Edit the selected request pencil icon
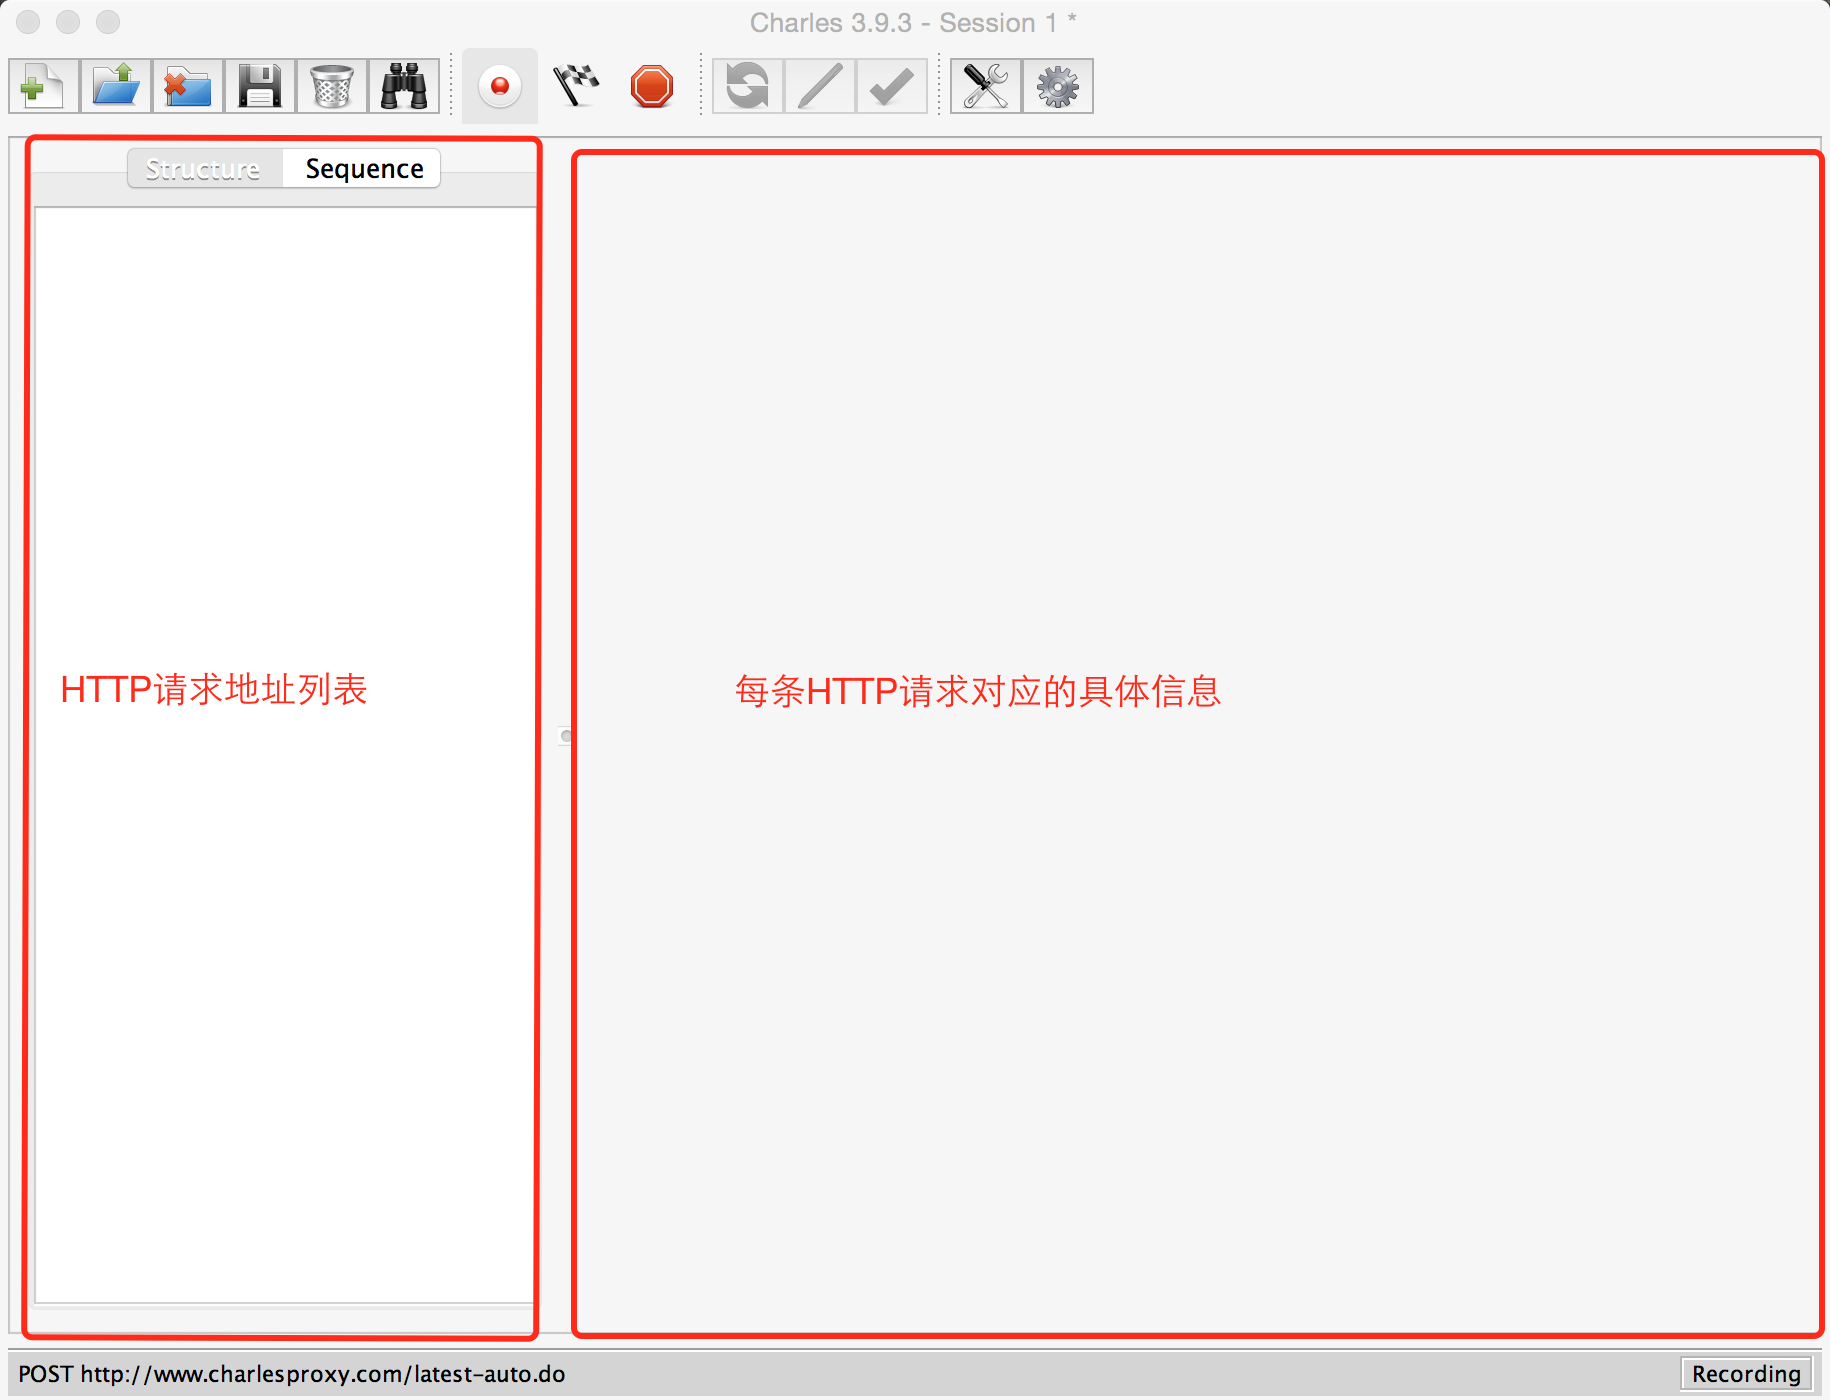The width and height of the screenshot is (1830, 1400). (x=820, y=86)
